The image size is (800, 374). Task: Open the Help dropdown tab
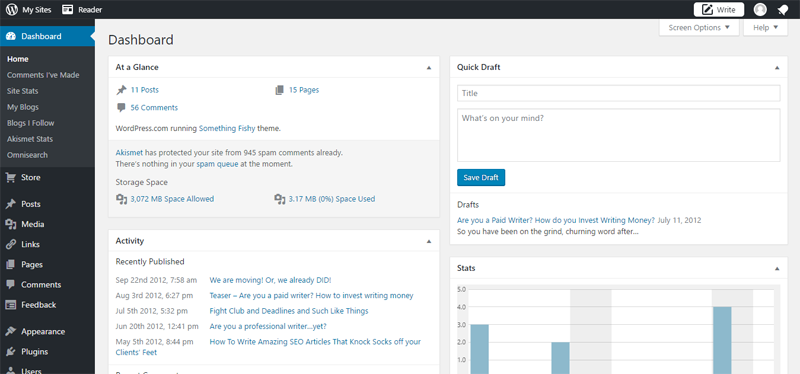coord(765,28)
